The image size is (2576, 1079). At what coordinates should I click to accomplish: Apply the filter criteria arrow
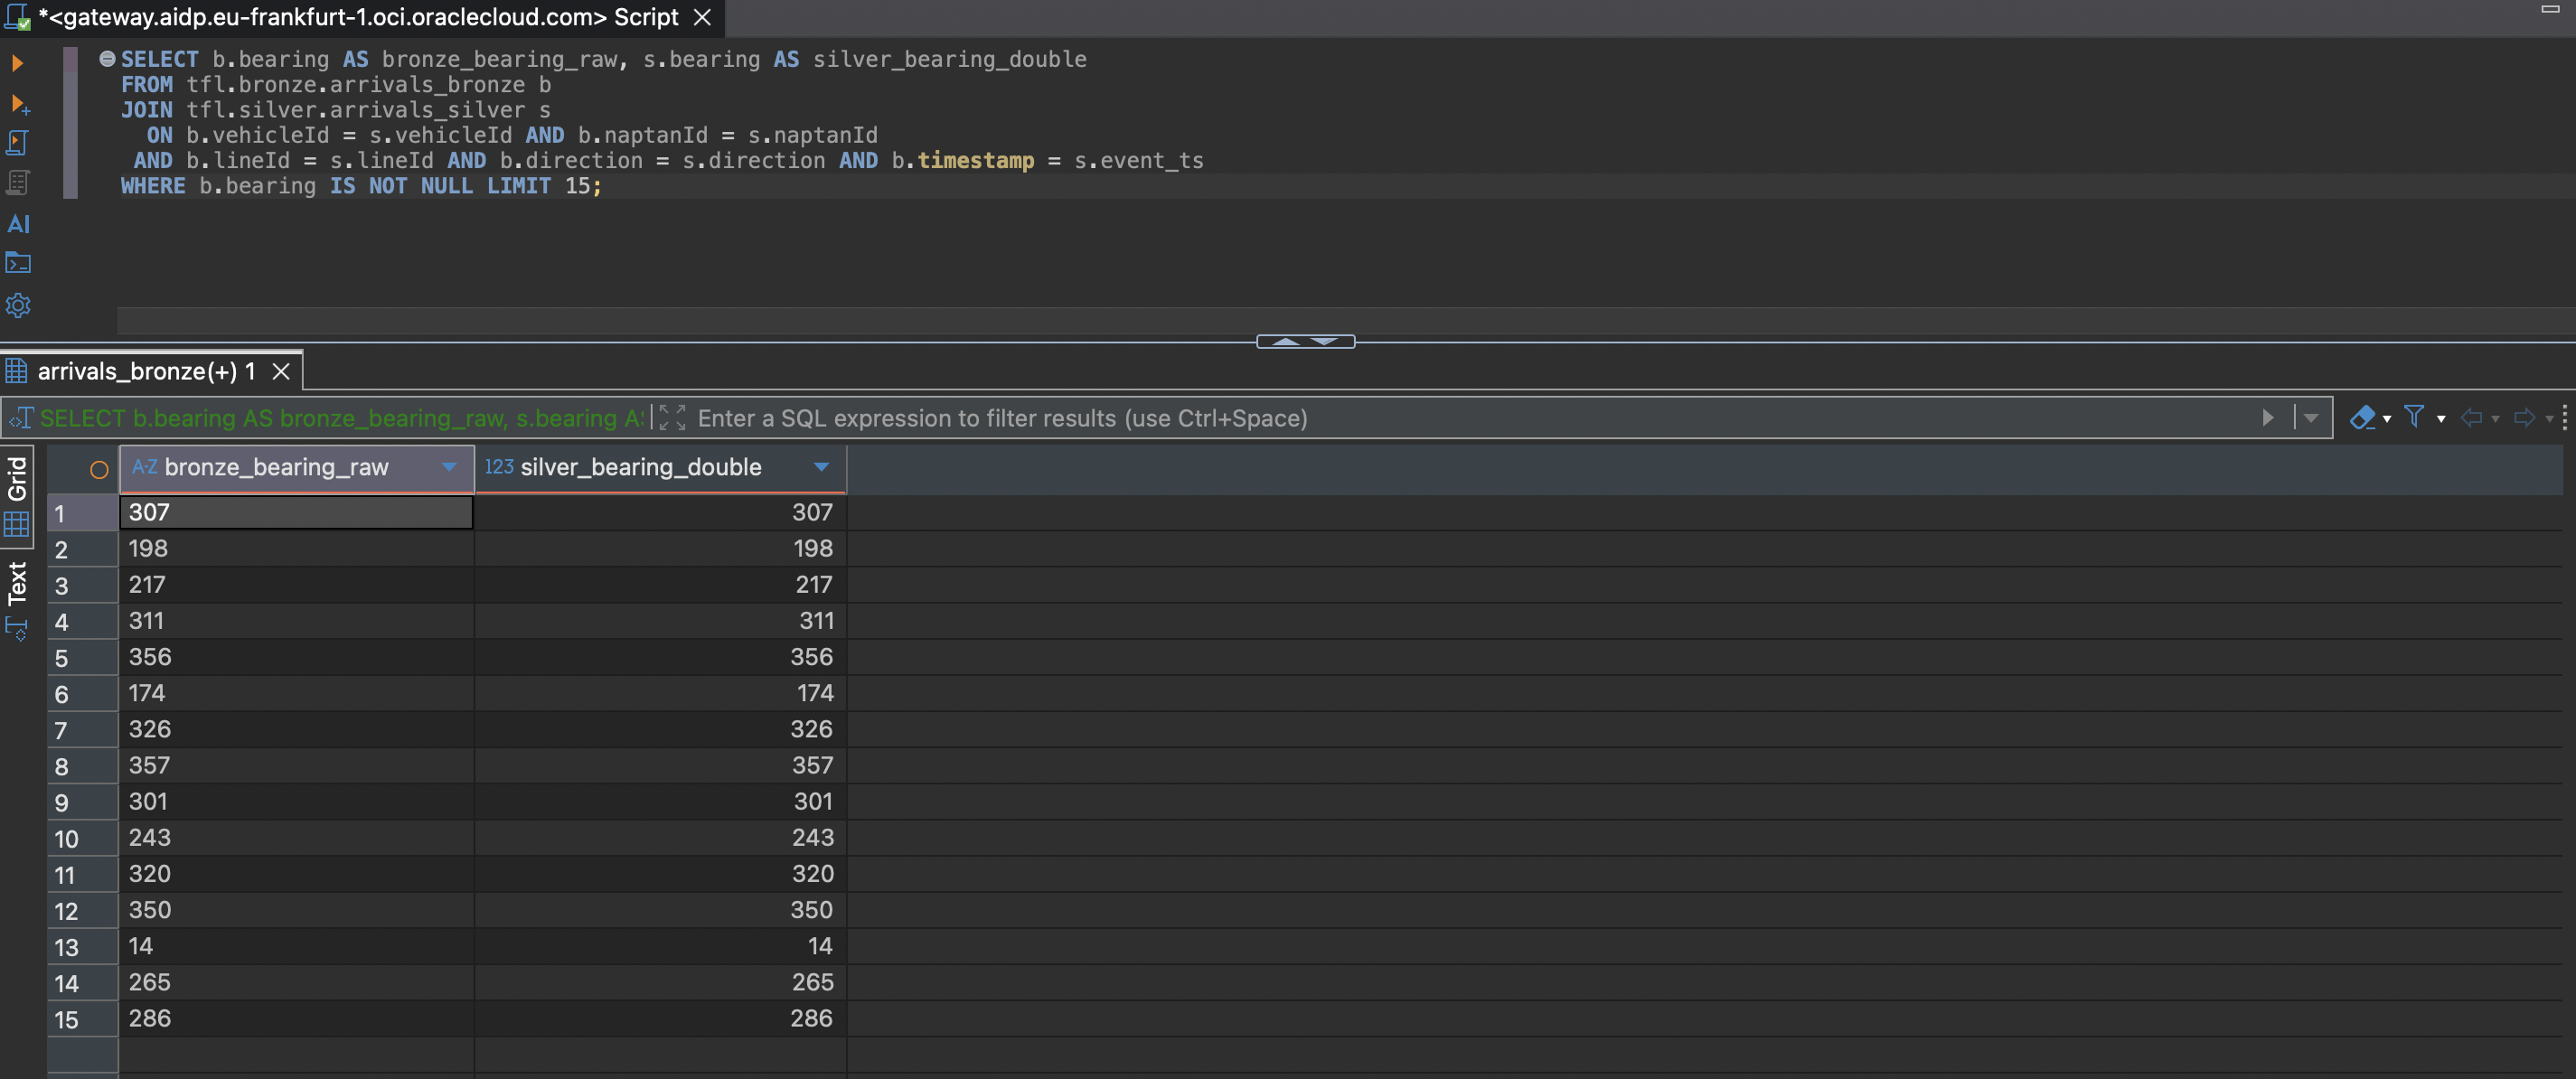click(2268, 418)
